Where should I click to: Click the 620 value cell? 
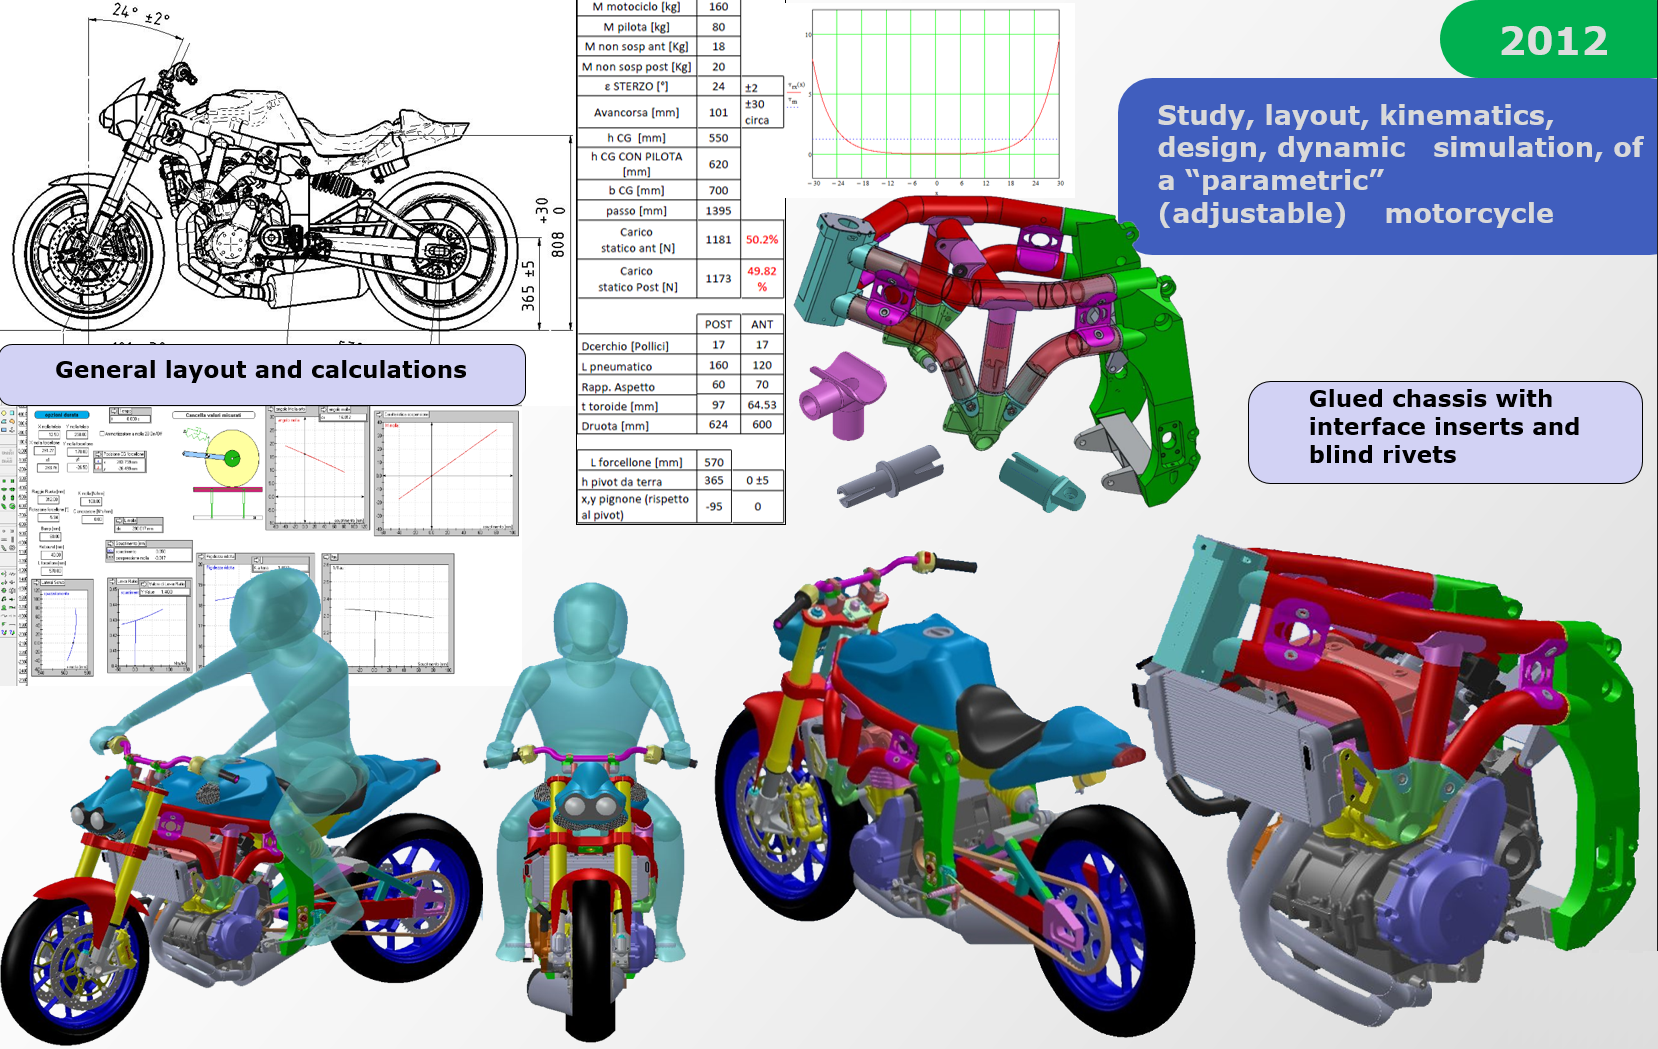[x=718, y=164]
